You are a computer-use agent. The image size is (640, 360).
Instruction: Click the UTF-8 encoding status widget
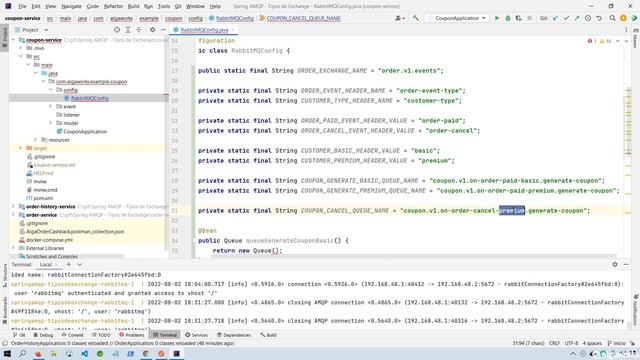click(571, 343)
